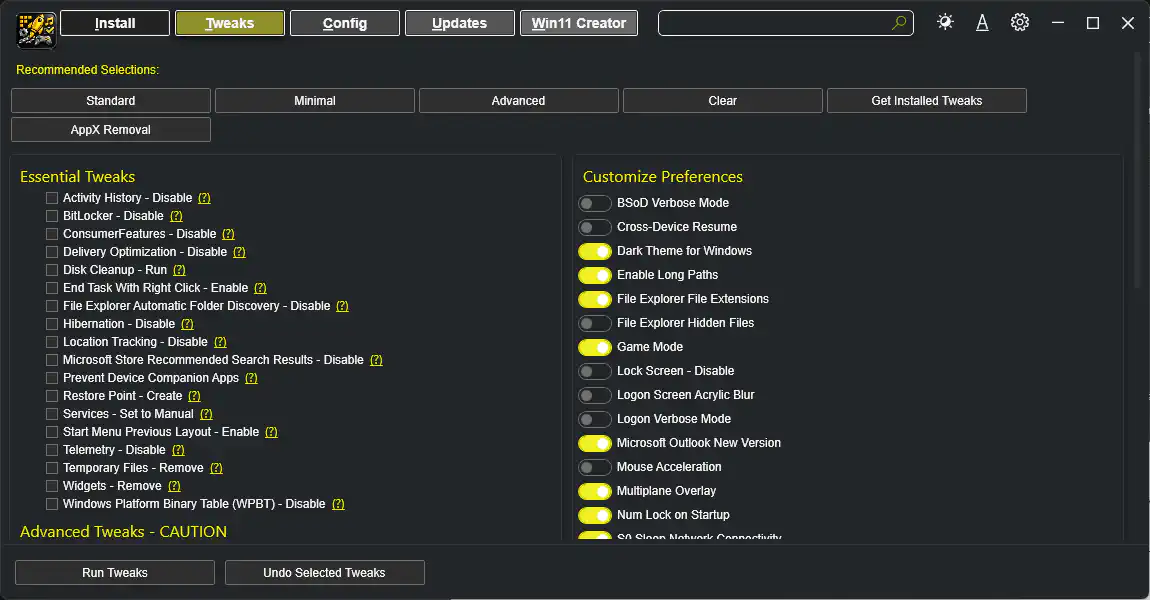Open help (?) for Hibernation - Disable

coord(187,323)
